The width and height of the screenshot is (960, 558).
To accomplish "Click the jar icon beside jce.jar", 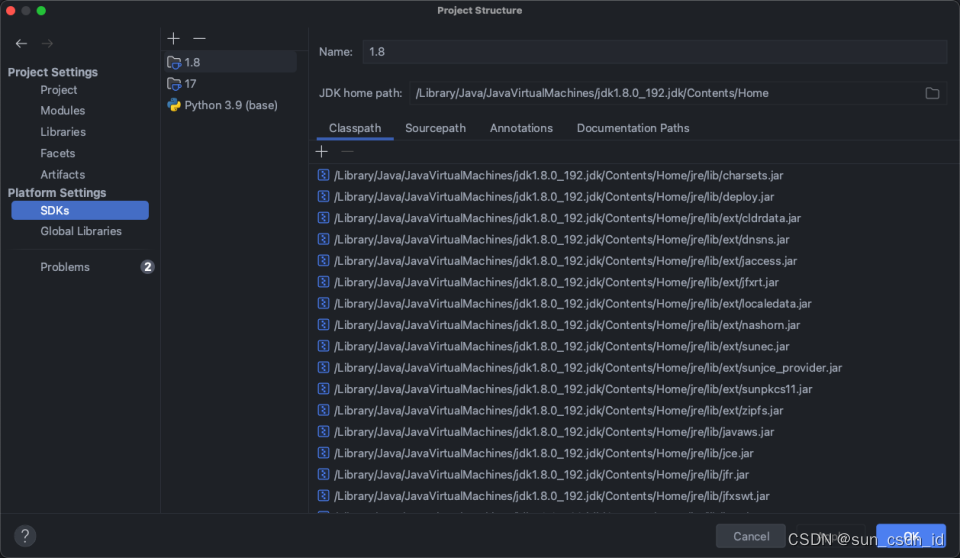I will (323, 453).
